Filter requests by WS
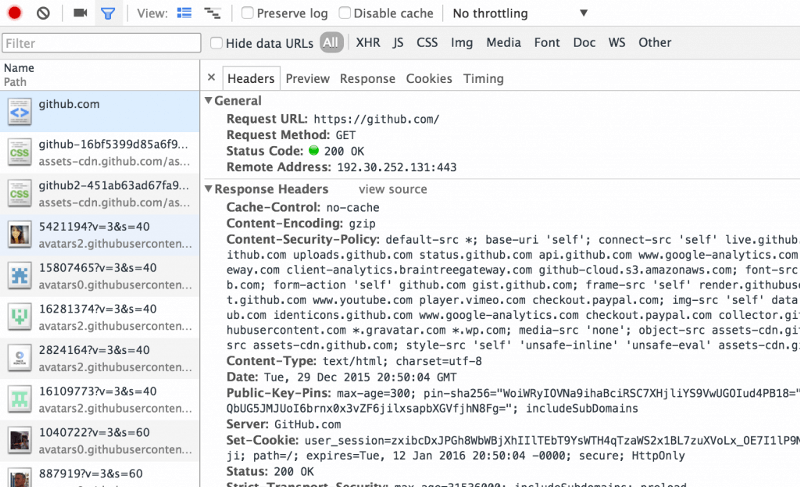 616,42
